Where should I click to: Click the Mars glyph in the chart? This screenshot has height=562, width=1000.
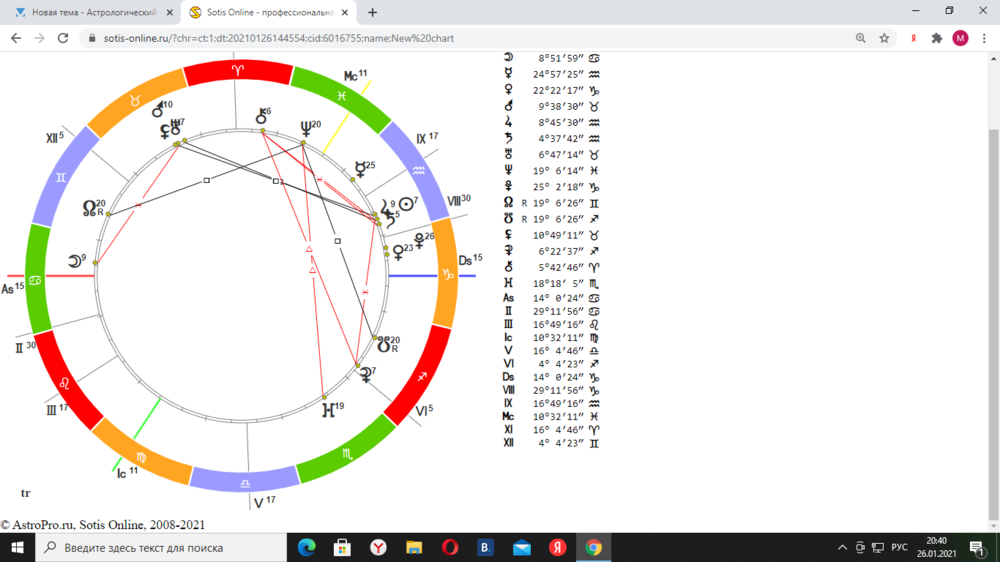tap(158, 111)
